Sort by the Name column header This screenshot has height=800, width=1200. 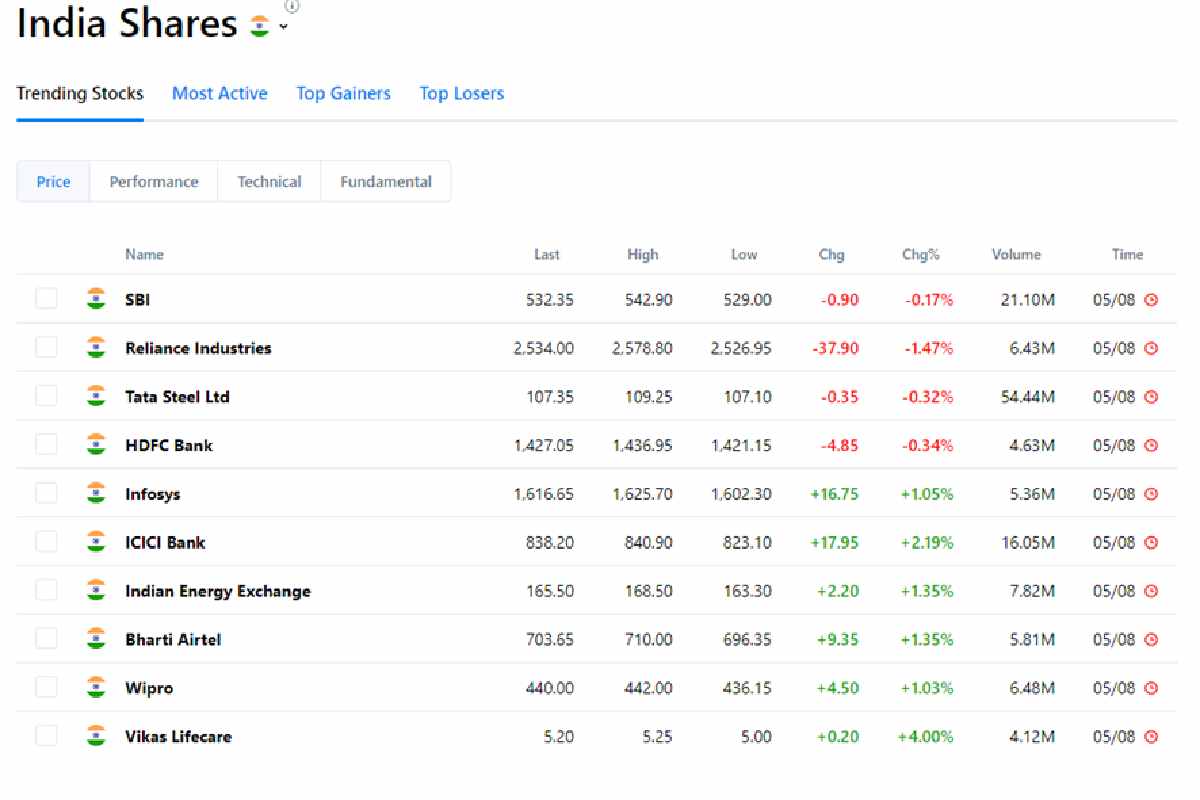coord(144,254)
